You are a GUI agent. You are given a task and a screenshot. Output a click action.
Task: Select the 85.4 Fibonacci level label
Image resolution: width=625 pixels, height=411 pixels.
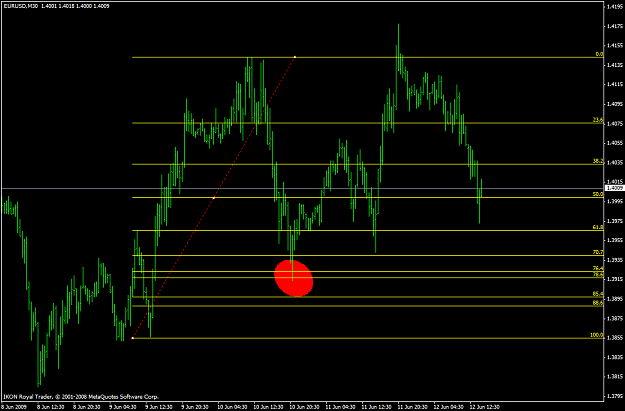[x=598, y=294]
